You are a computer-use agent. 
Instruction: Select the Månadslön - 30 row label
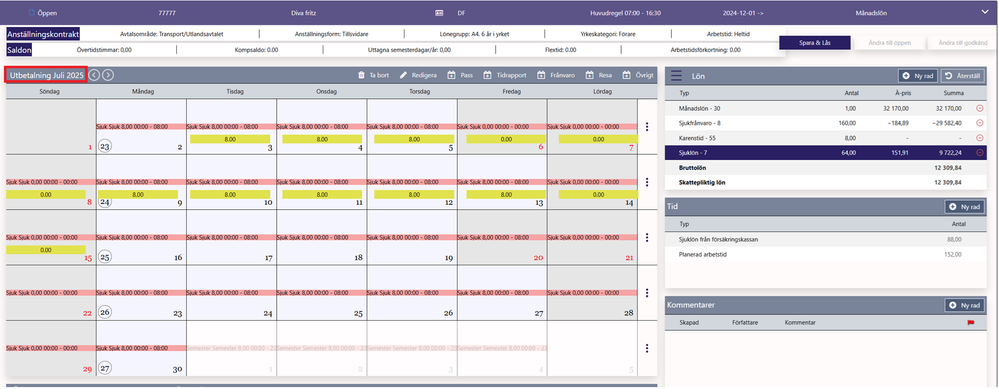[699, 109]
